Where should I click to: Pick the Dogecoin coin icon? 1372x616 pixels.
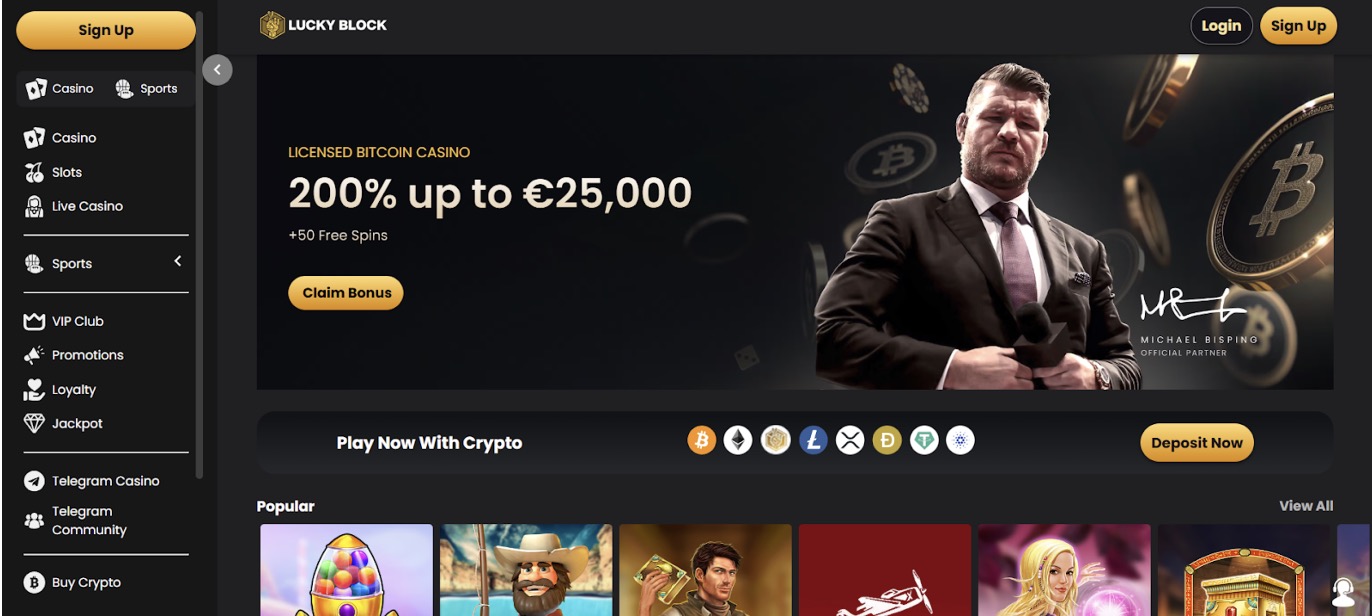(x=887, y=440)
